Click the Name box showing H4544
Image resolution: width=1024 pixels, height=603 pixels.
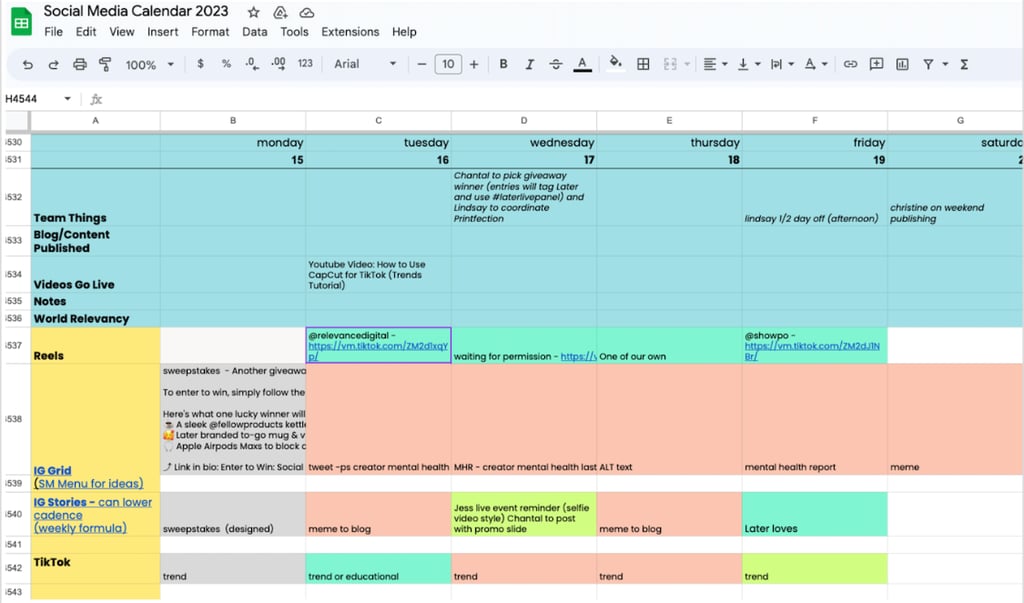point(38,99)
